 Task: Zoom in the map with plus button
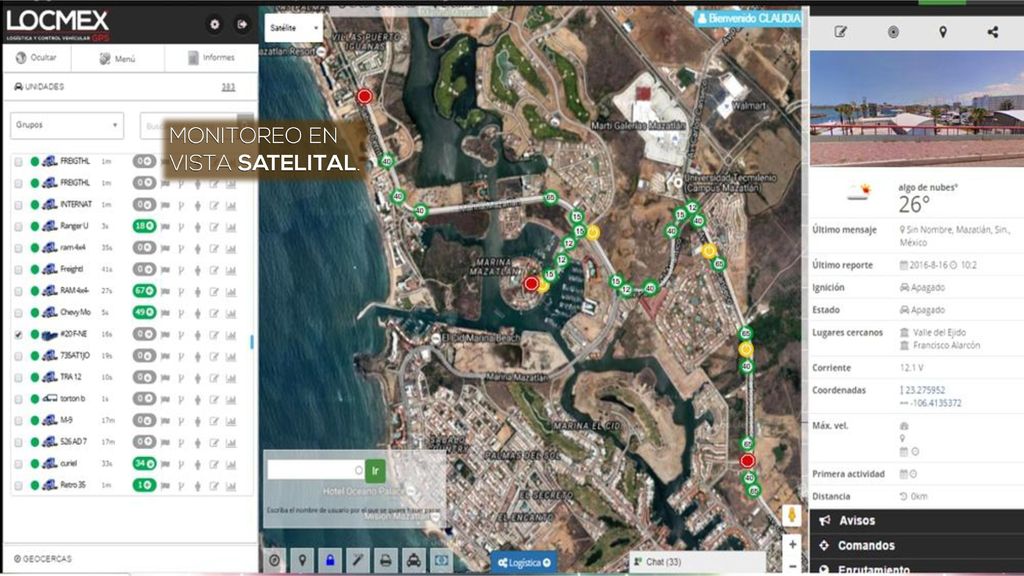pyautogui.click(x=792, y=545)
